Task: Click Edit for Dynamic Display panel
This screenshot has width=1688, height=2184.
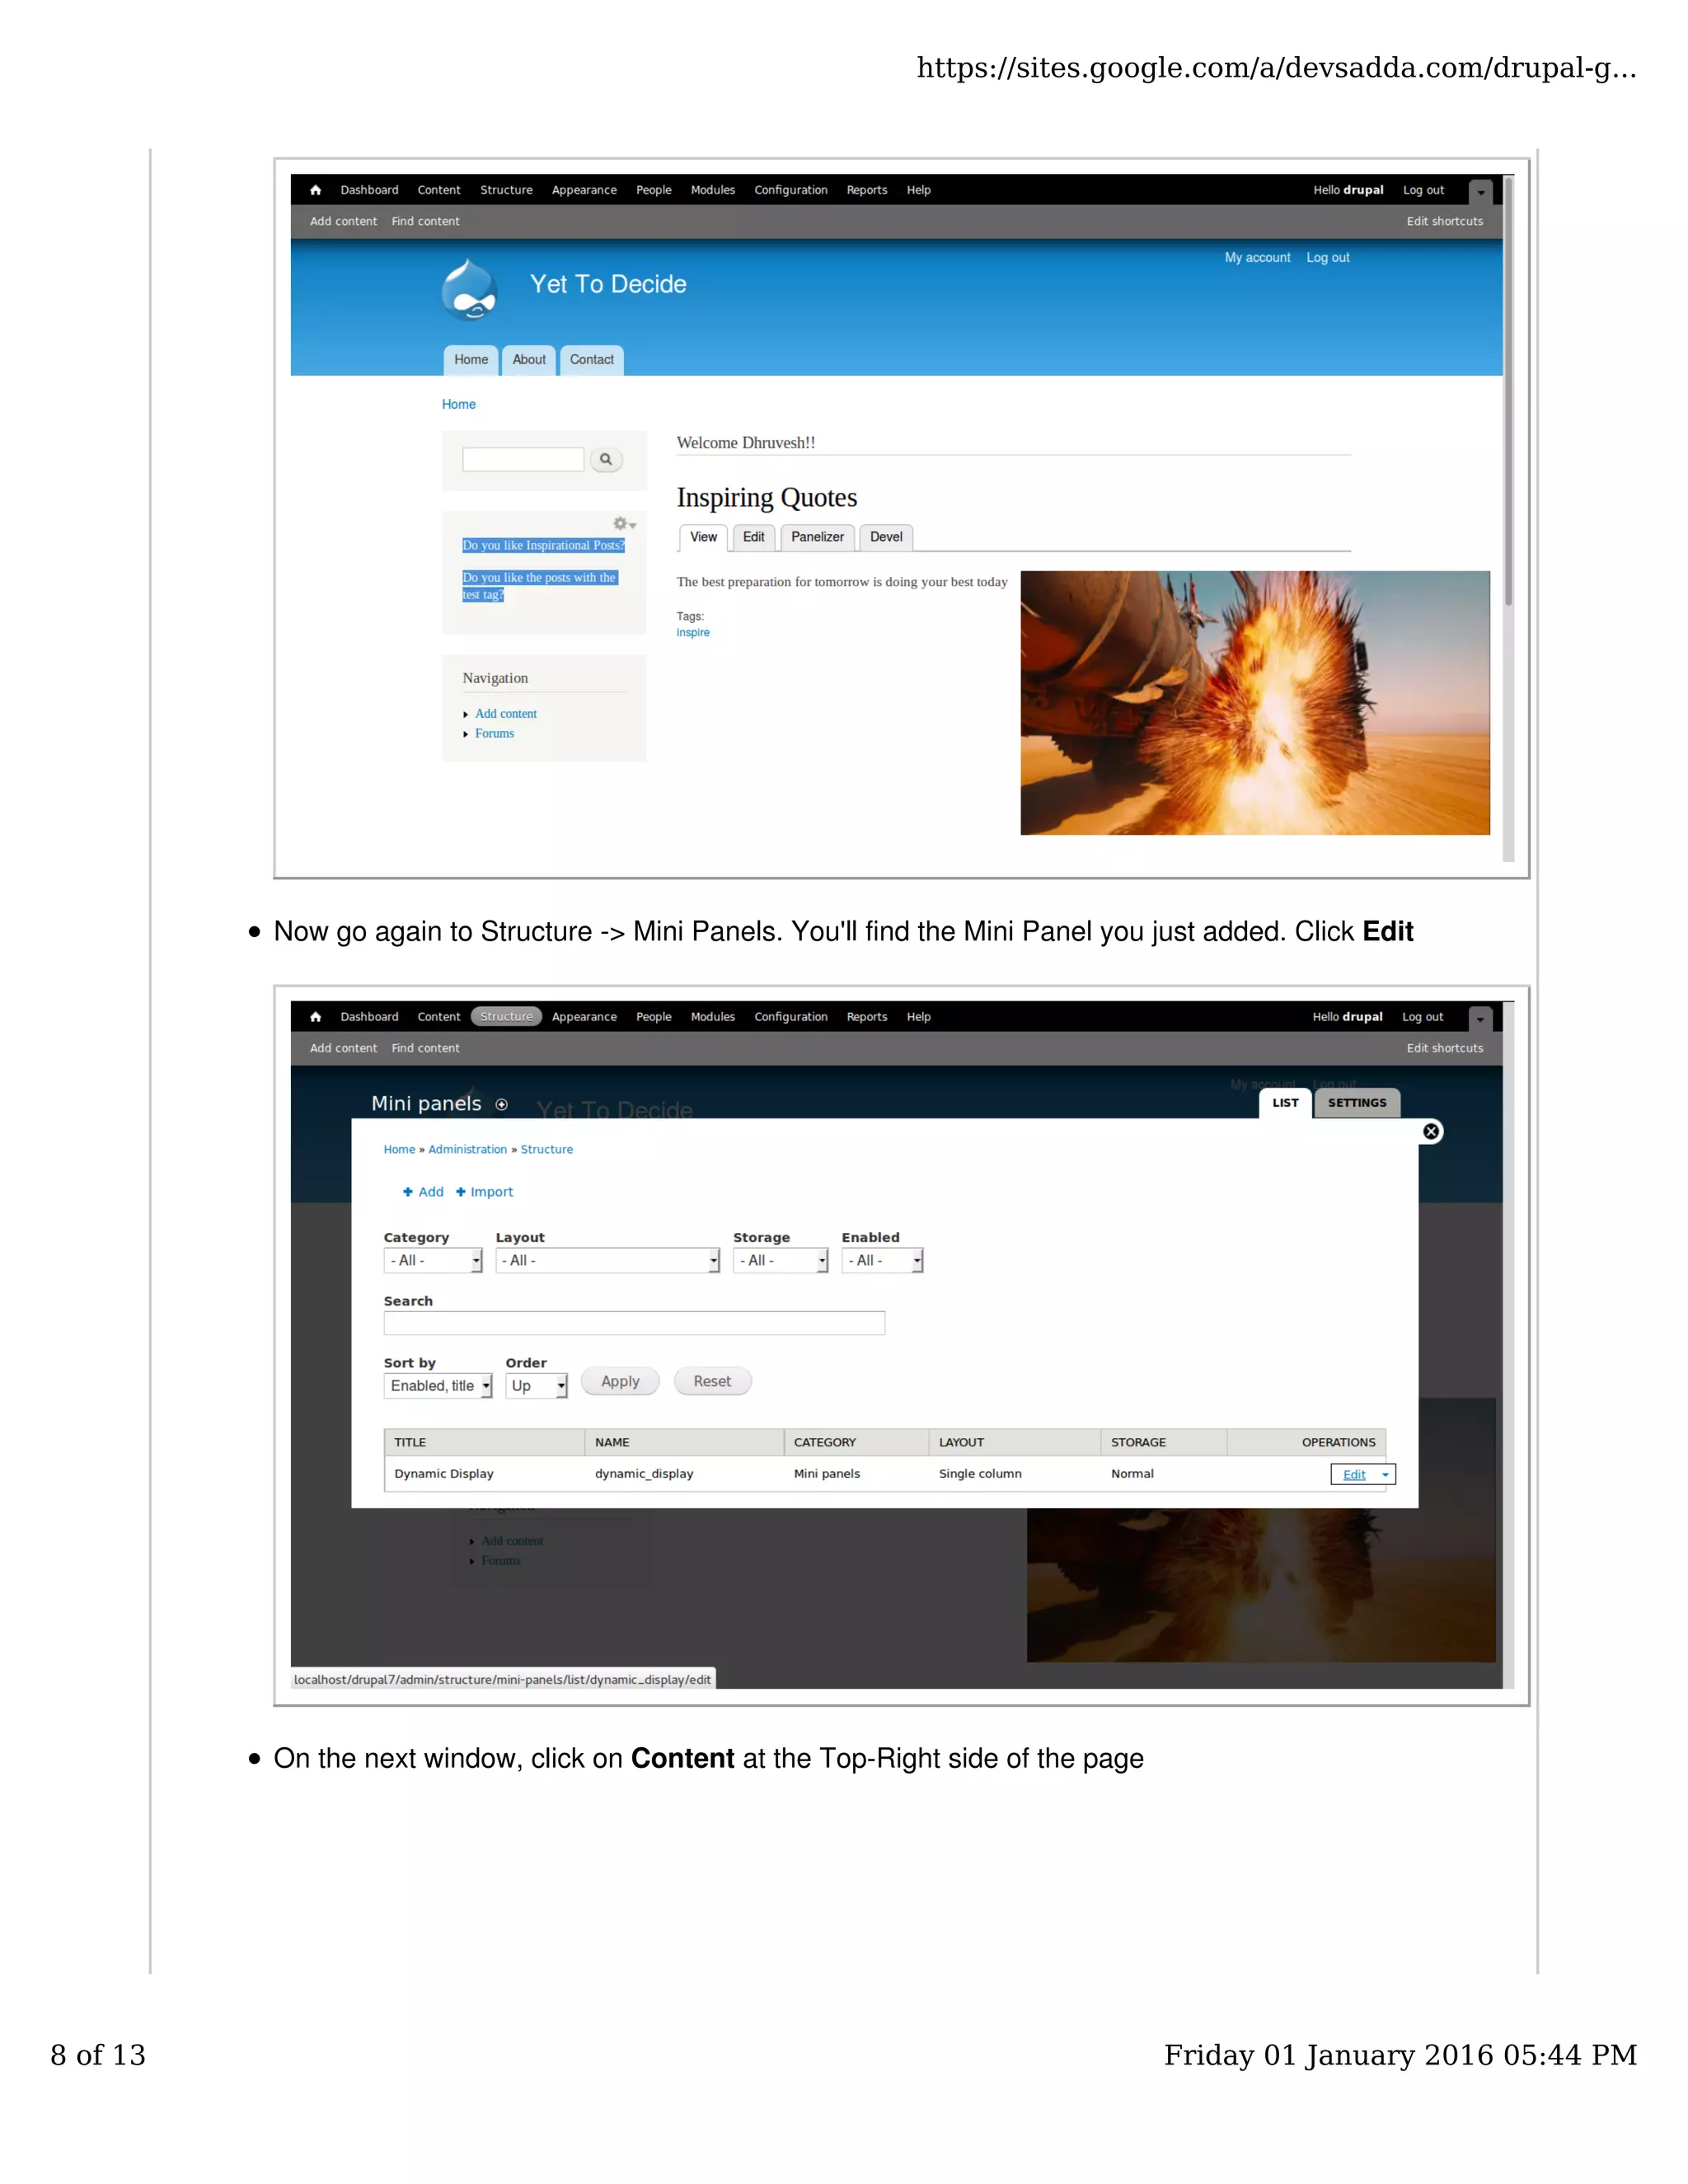Action: pos(1354,1475)
